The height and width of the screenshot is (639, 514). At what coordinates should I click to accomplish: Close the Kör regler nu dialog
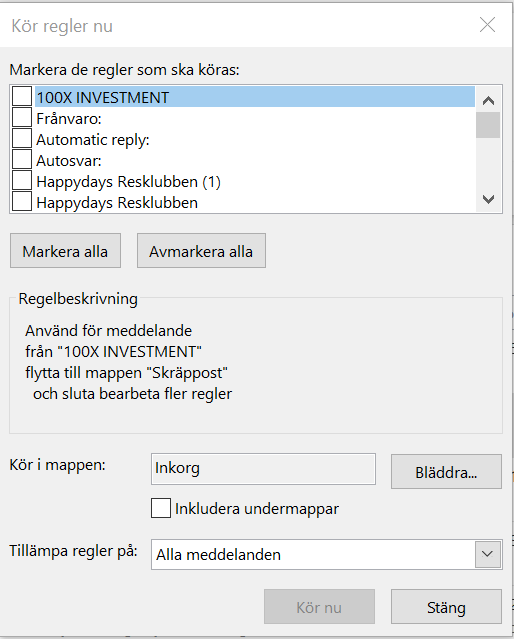pos(487,25)
